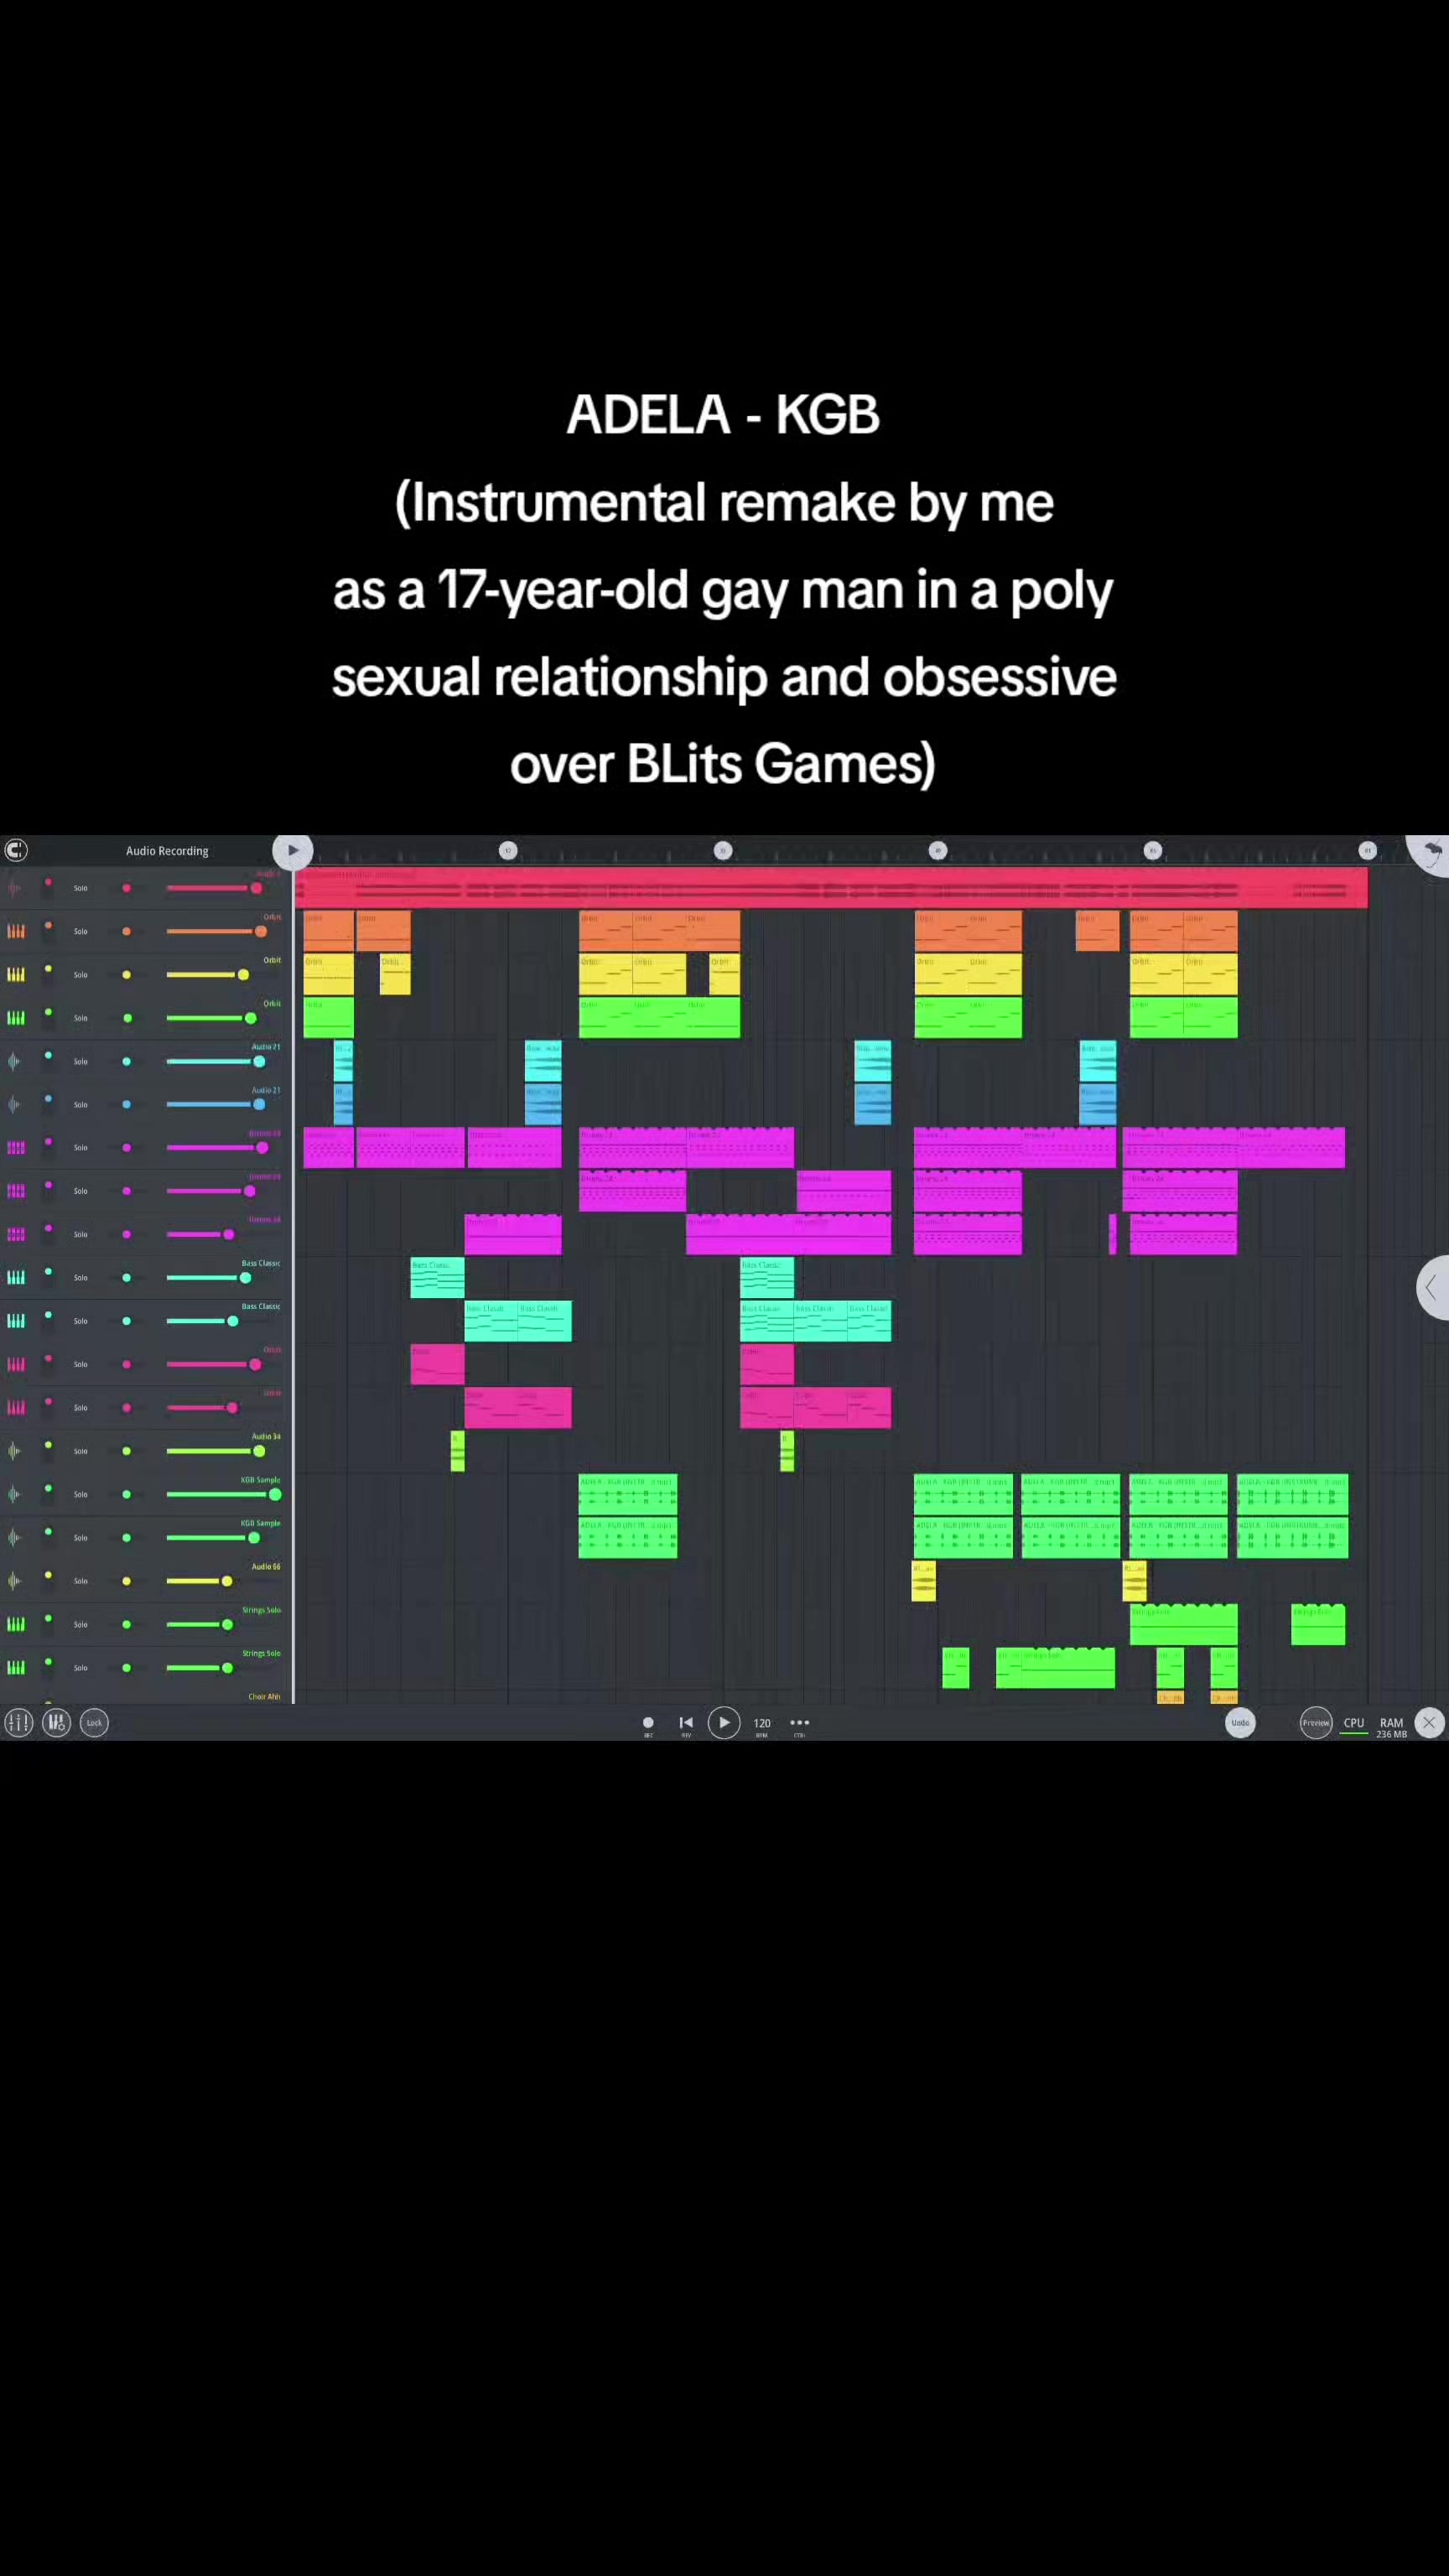Screen dimensions: 1449x2576
Task: Click the Audio Recording header
Action: click(x=167, y=851)
